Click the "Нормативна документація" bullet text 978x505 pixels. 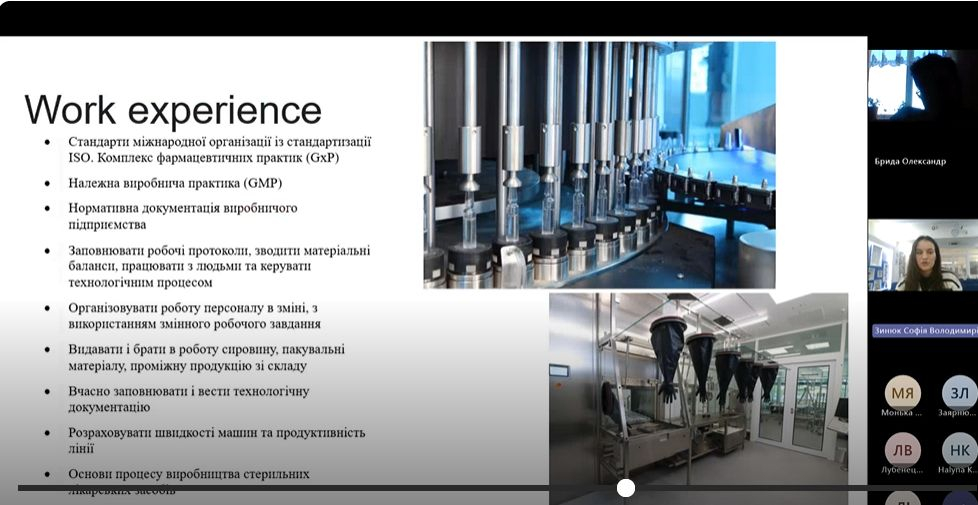[182, 216]
